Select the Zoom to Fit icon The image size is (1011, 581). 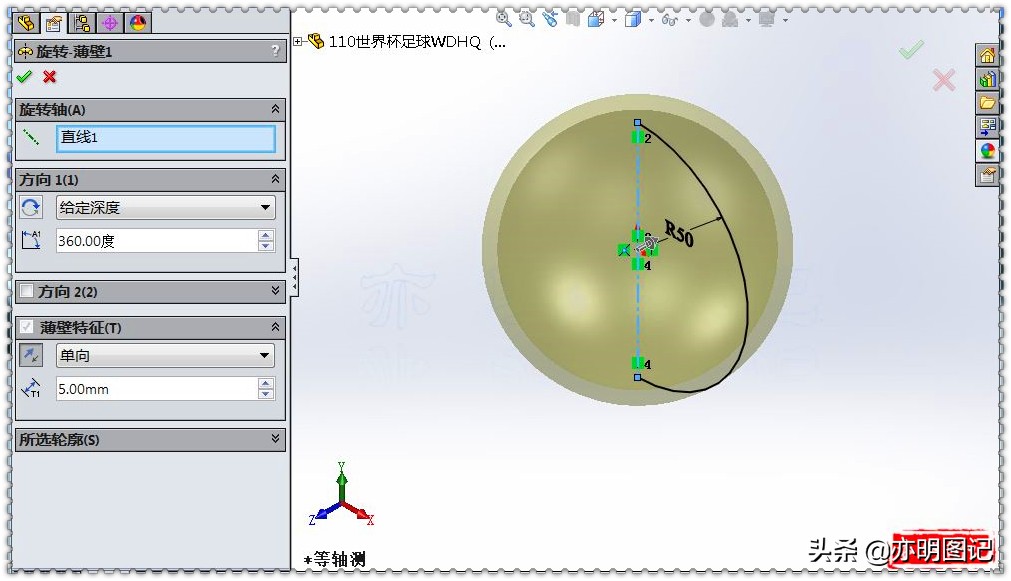tap(502, 19)
